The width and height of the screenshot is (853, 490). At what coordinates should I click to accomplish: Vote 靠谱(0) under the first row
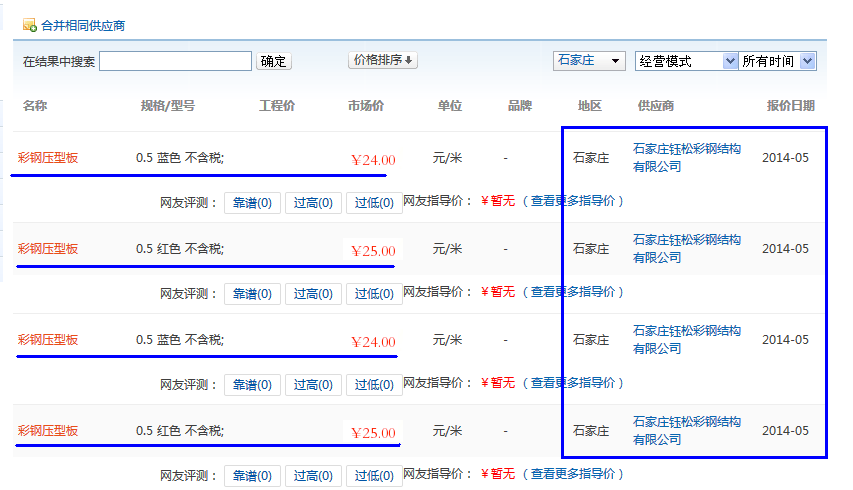click(x=252, y=203)
